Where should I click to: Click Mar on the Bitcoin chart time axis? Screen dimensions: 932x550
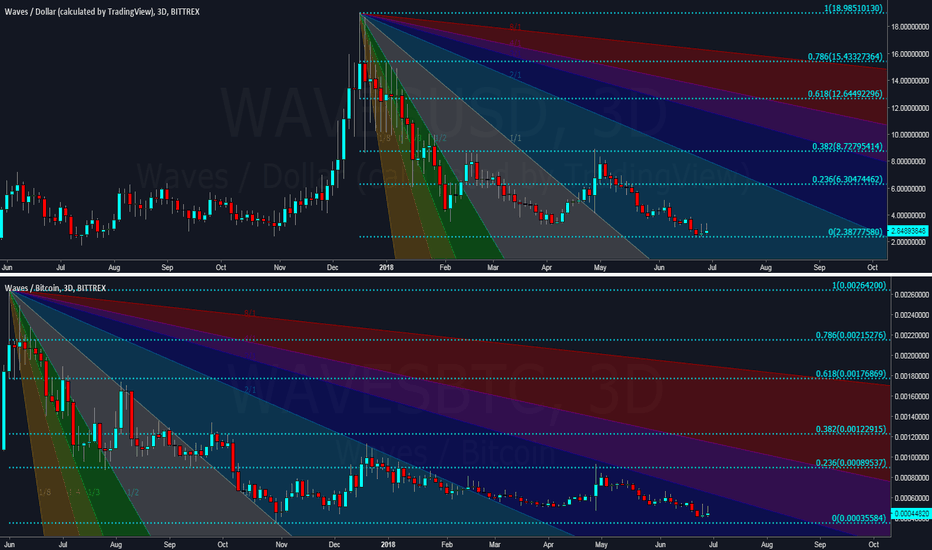click(x=495, y=544)
